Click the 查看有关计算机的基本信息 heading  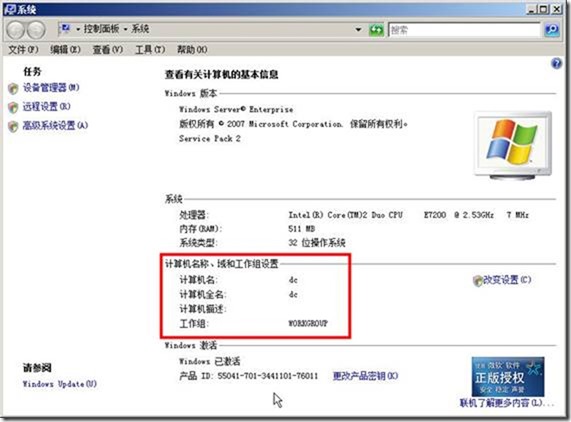(x=222, y=75)
